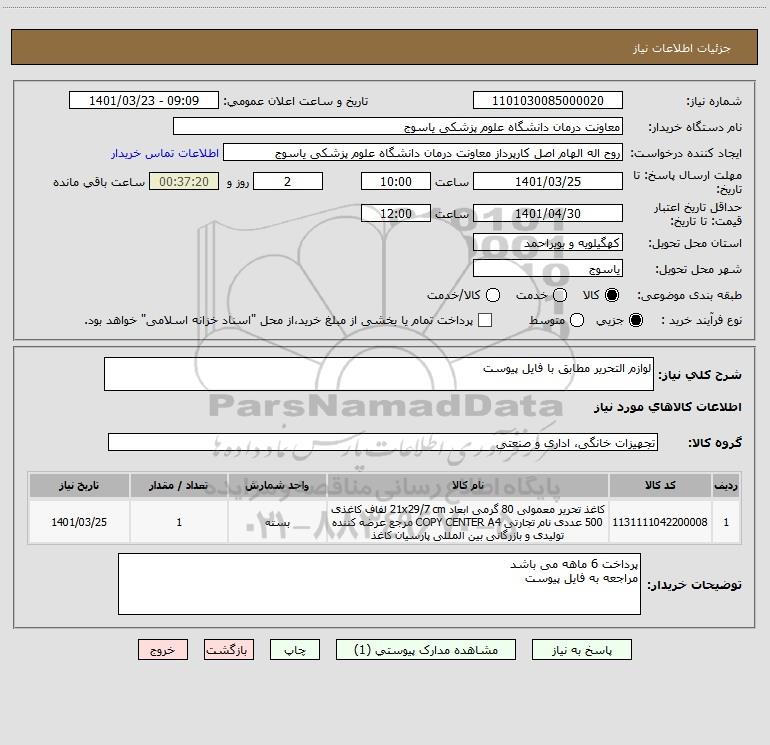The image size is (770, 745).
Task: Click the تعداد / مقدار column header
Action: pos(179,485)
